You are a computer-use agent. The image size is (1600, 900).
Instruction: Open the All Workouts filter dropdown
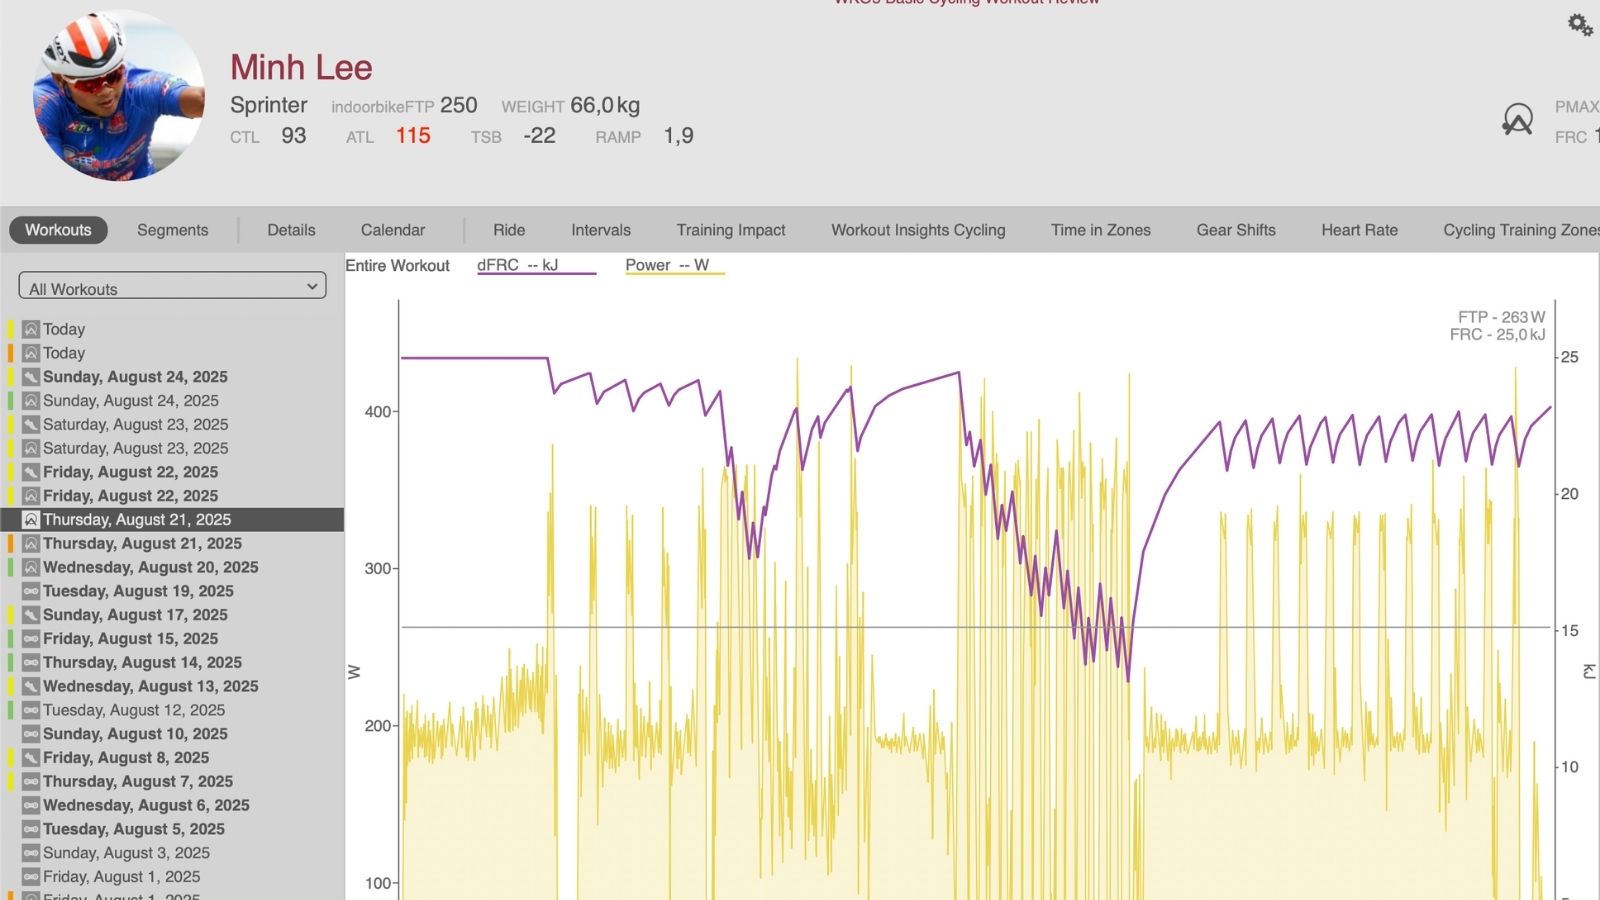[x=172, y=288]
